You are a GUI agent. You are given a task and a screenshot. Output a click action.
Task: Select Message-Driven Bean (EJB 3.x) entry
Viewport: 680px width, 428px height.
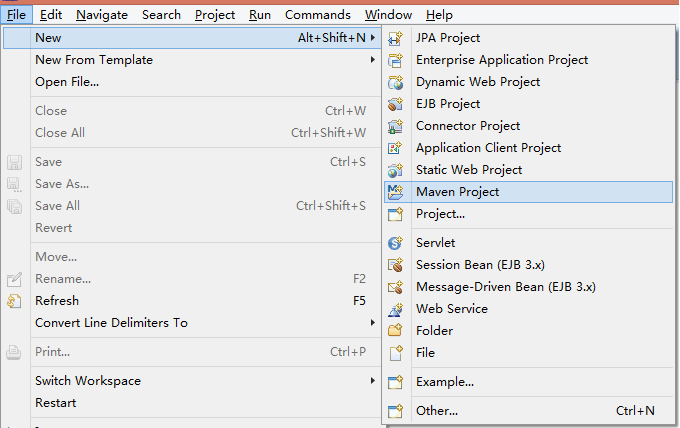(528, 287)
